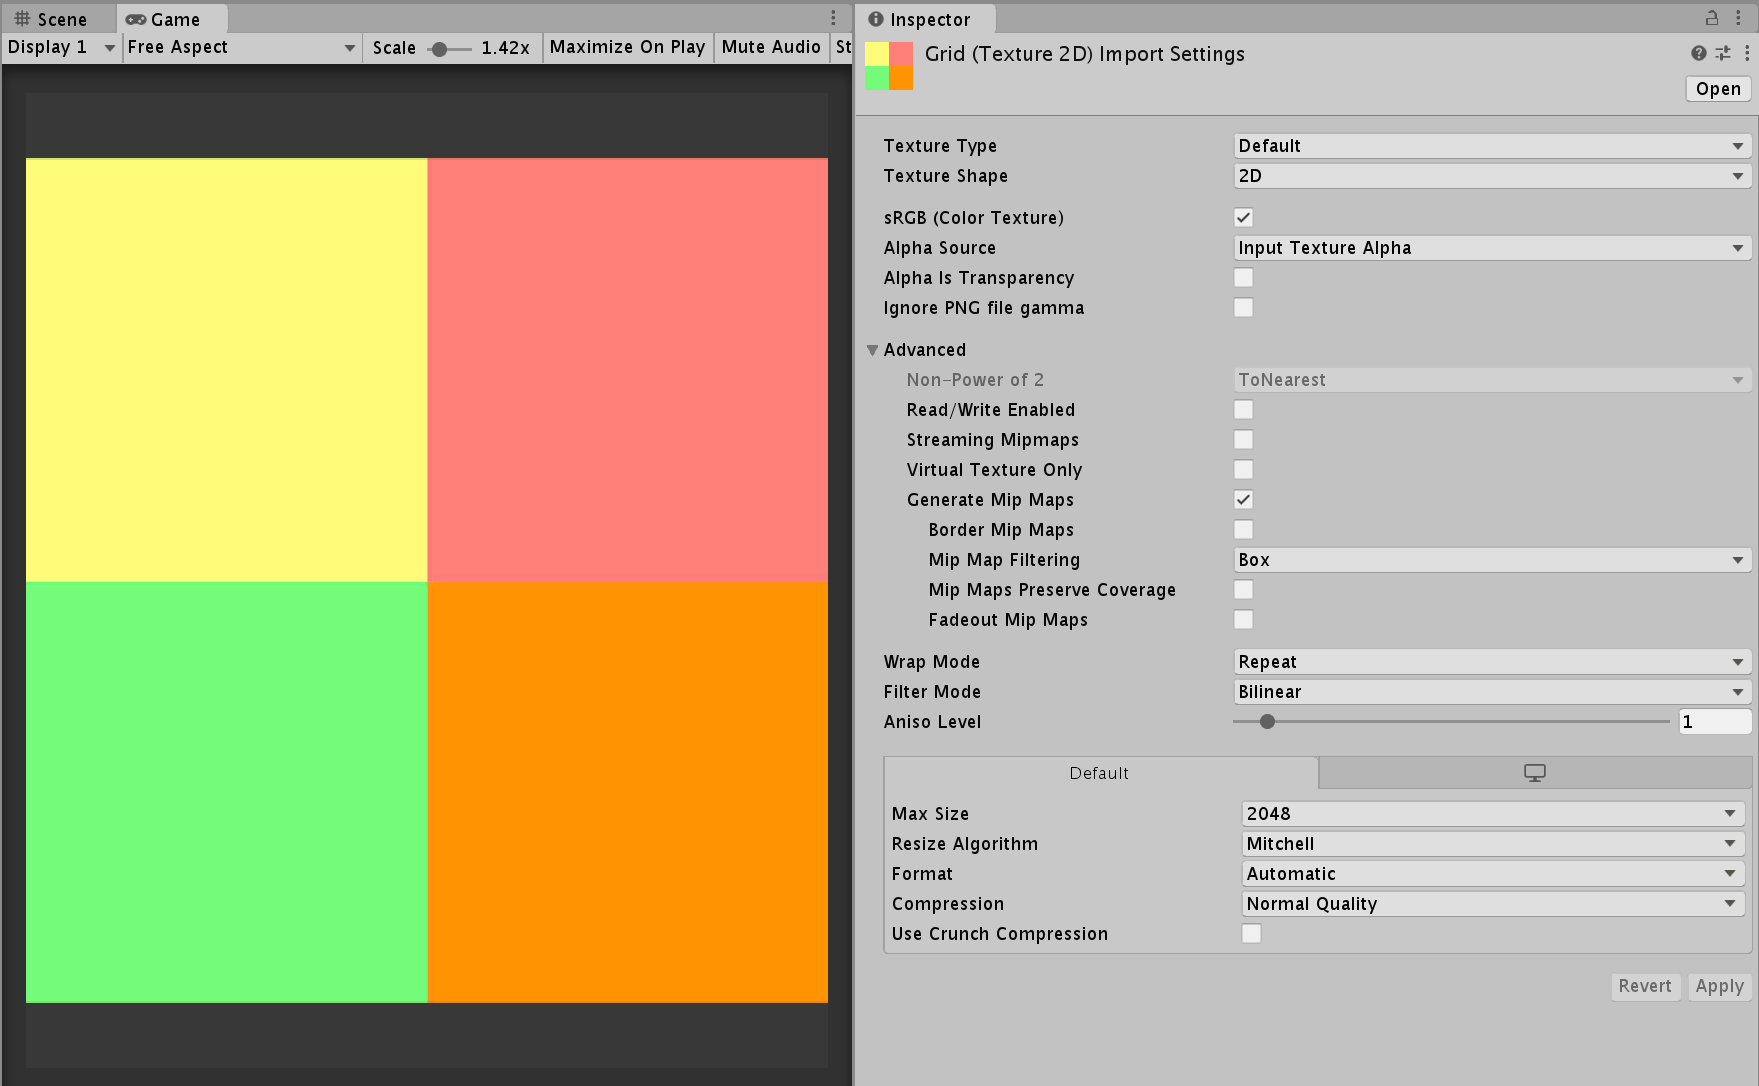
Task: Open the Wrap Mode dropdown
Action: click(1492, 662)
